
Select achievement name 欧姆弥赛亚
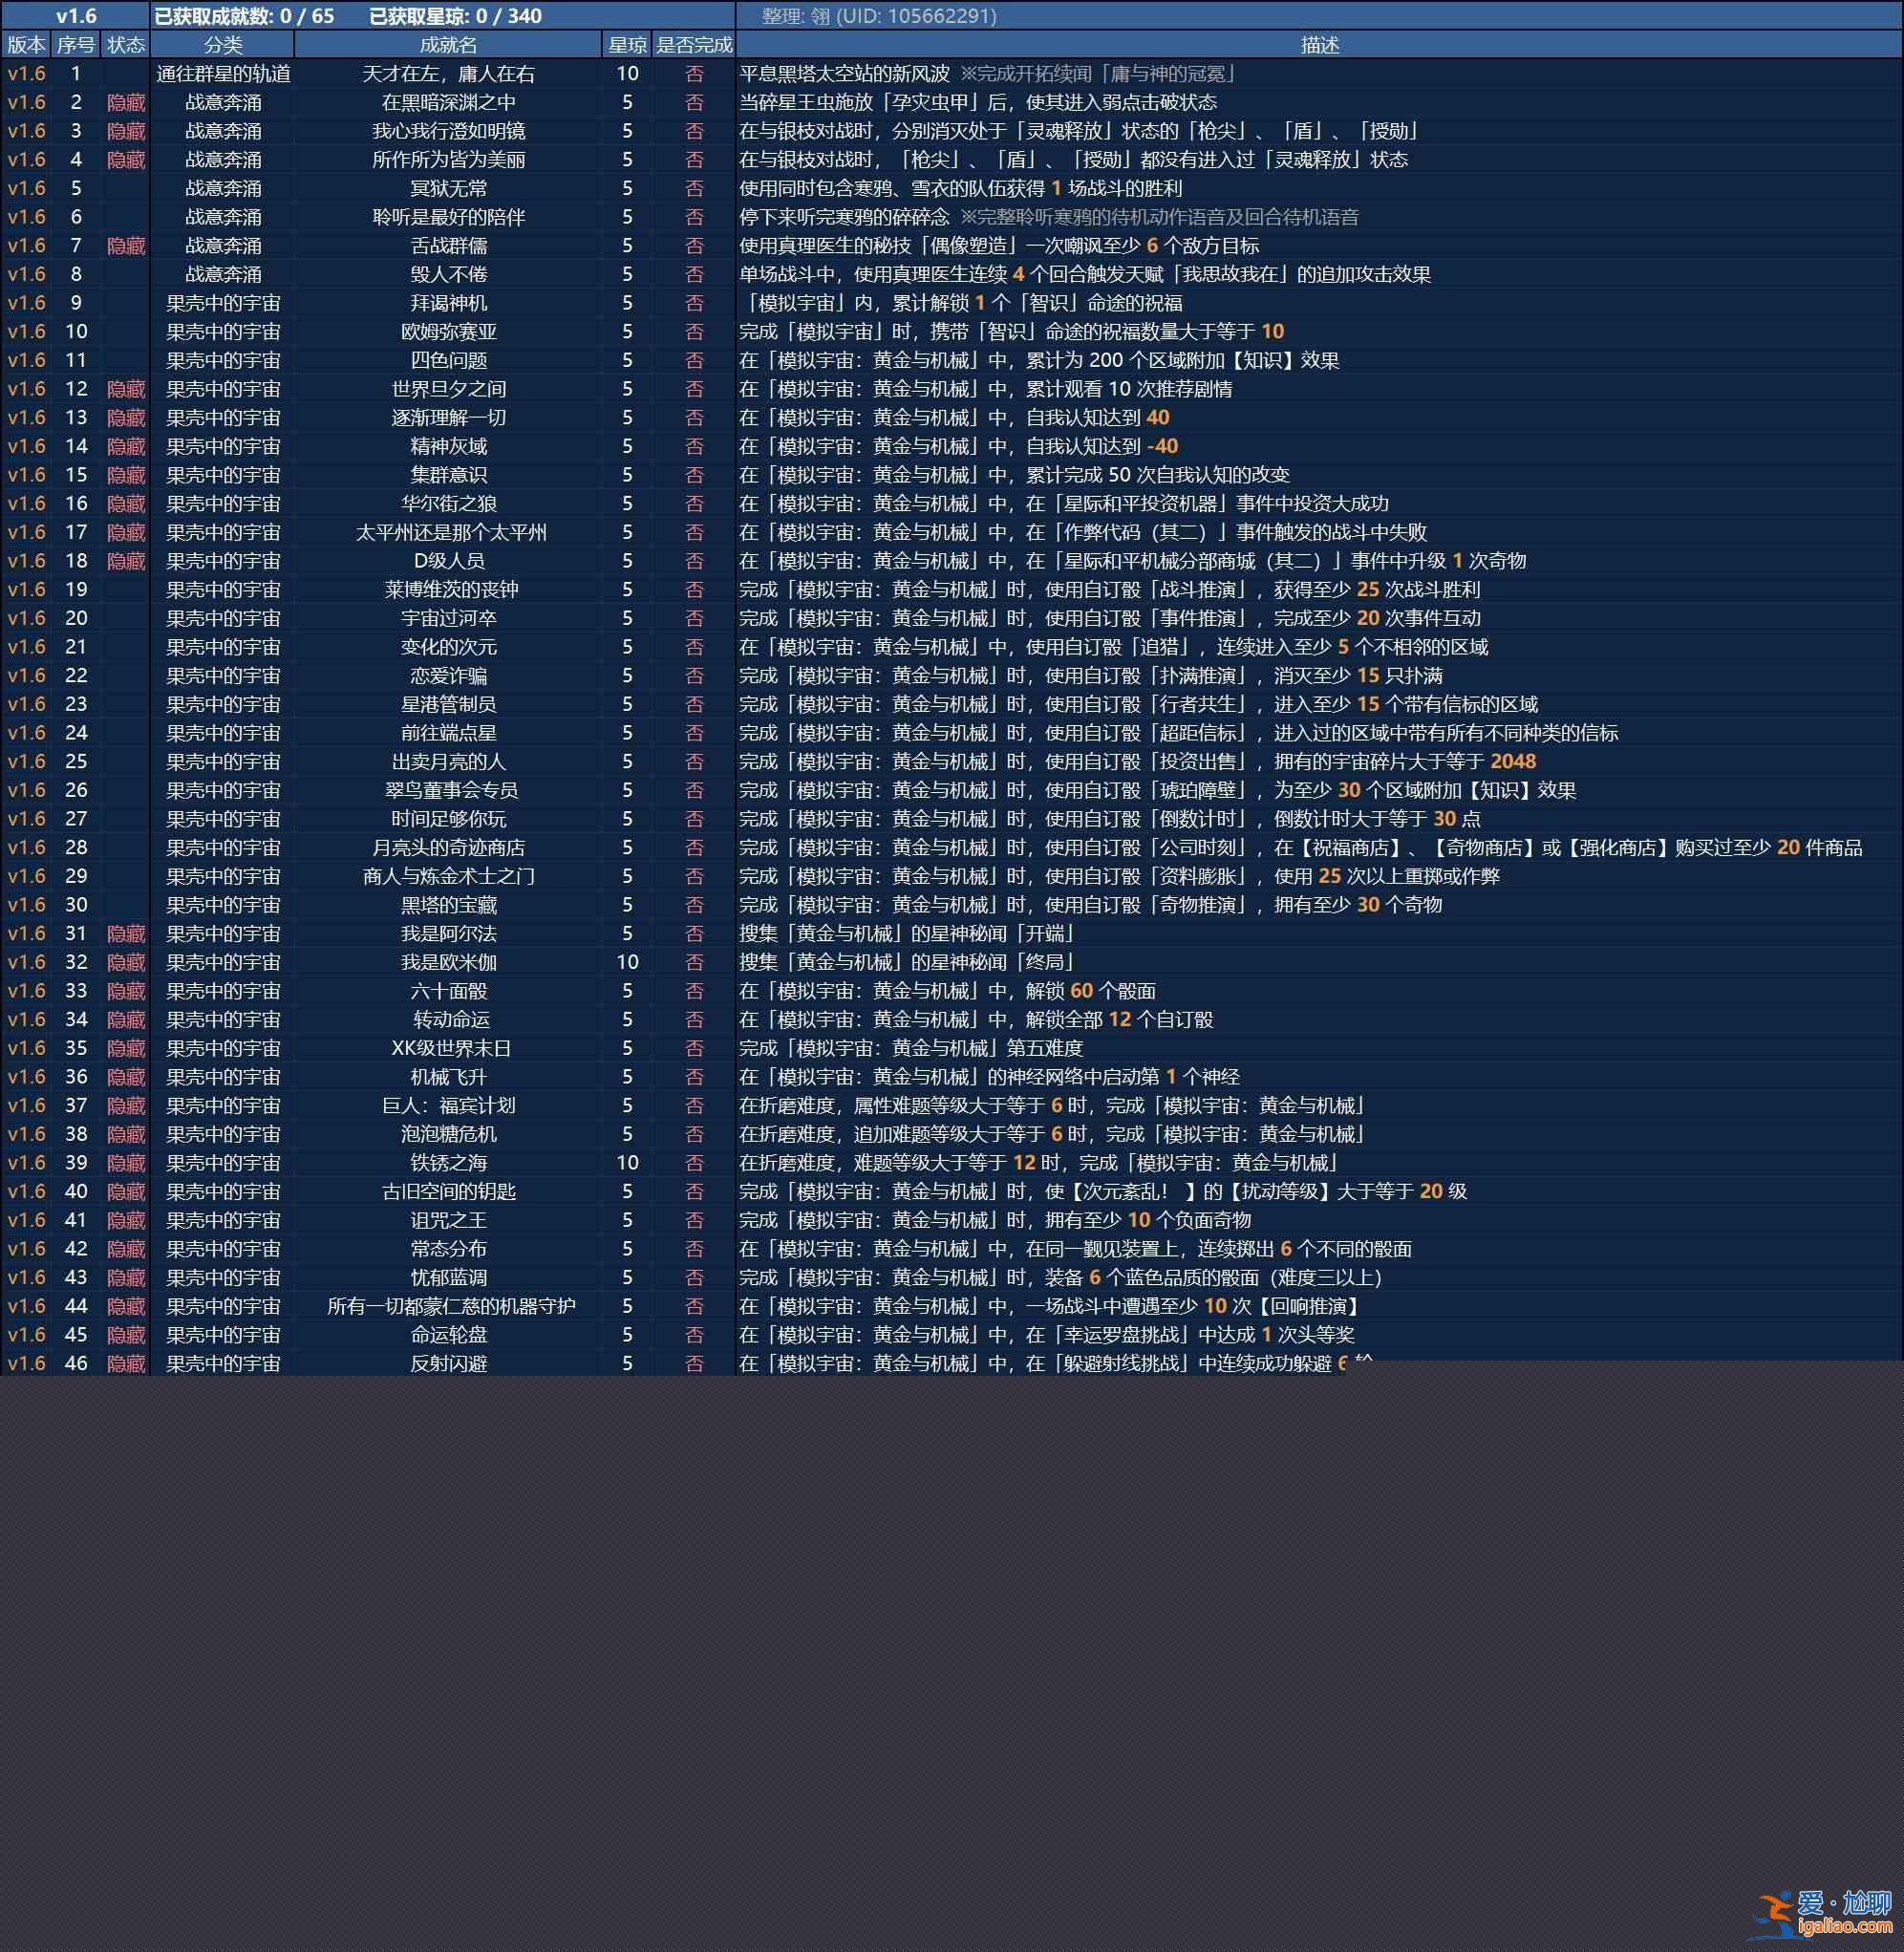pos(448,332)
